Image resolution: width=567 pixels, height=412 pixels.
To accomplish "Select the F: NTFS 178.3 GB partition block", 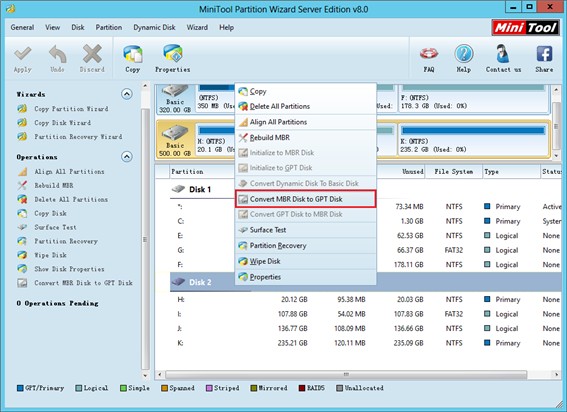I will click(x=473, y=98).
